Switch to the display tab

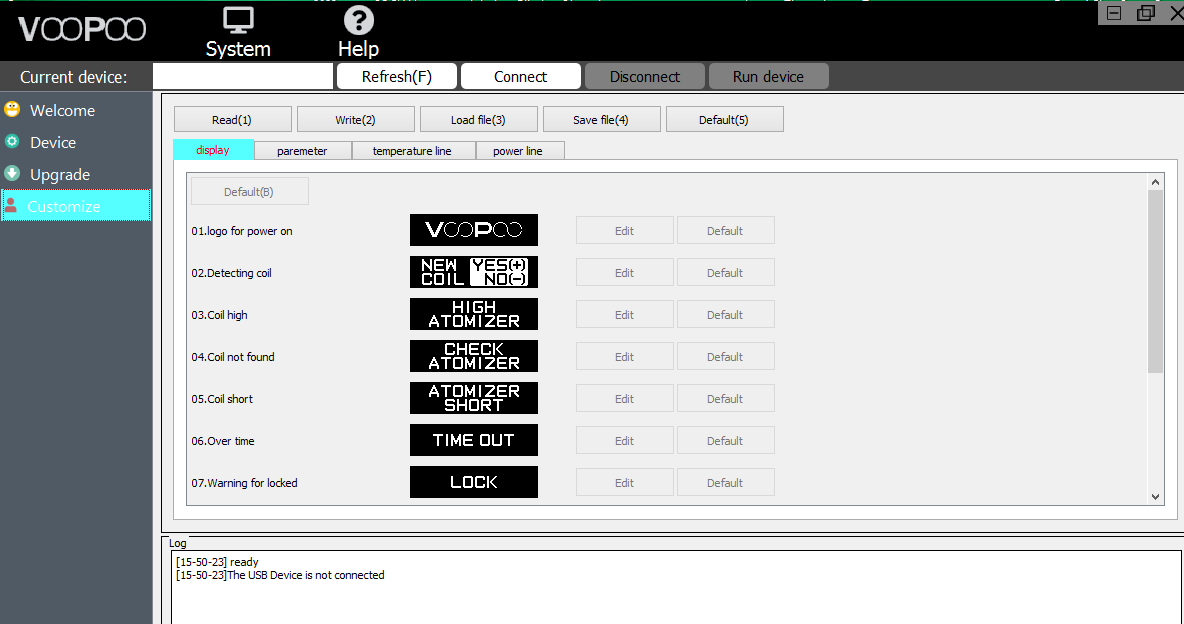pyautogui.click(x=213, y=150)
